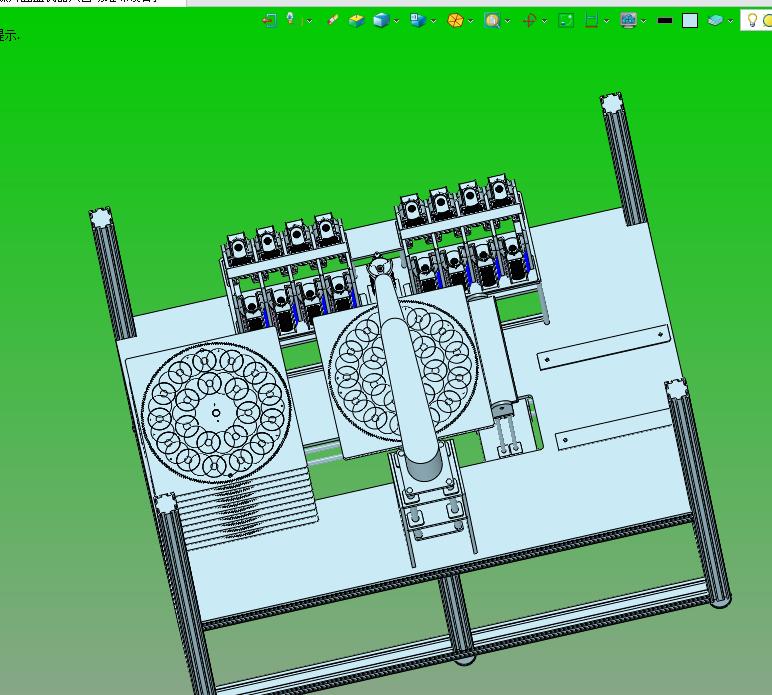The height and width of the screenshot is (695, 772).
Task: Toggle the light bulb show-hide icon
Action: tap(752, 20)
